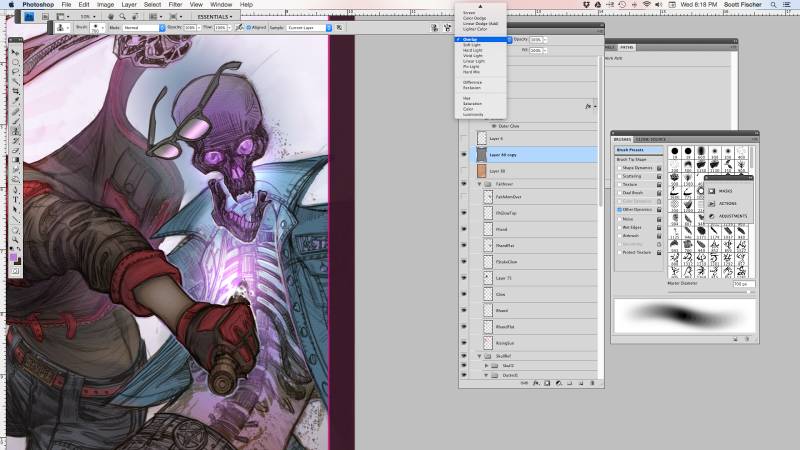Collapse the FatHover layer group
The image size is (800, 450).
[x=479, y=184]
